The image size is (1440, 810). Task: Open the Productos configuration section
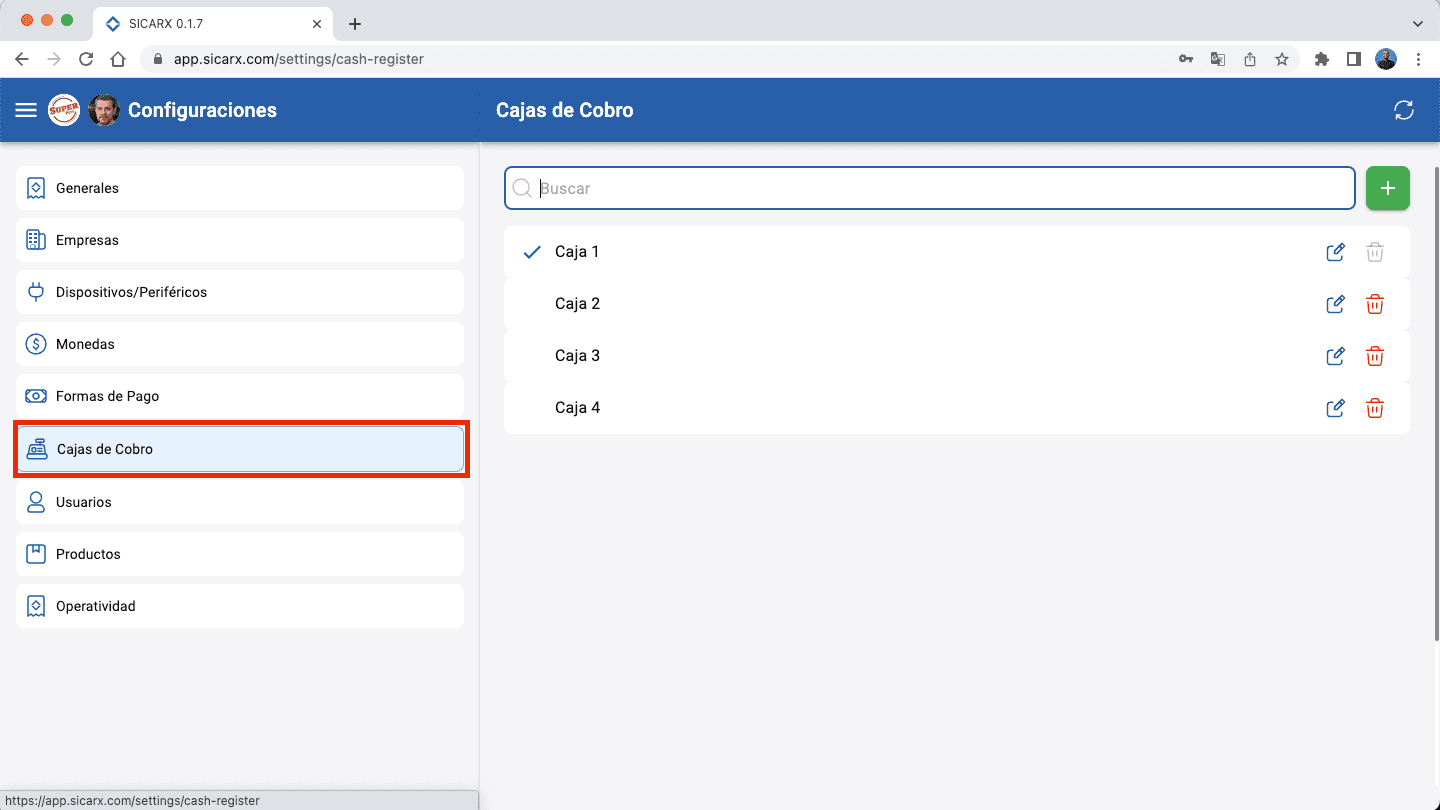point(240,553)
